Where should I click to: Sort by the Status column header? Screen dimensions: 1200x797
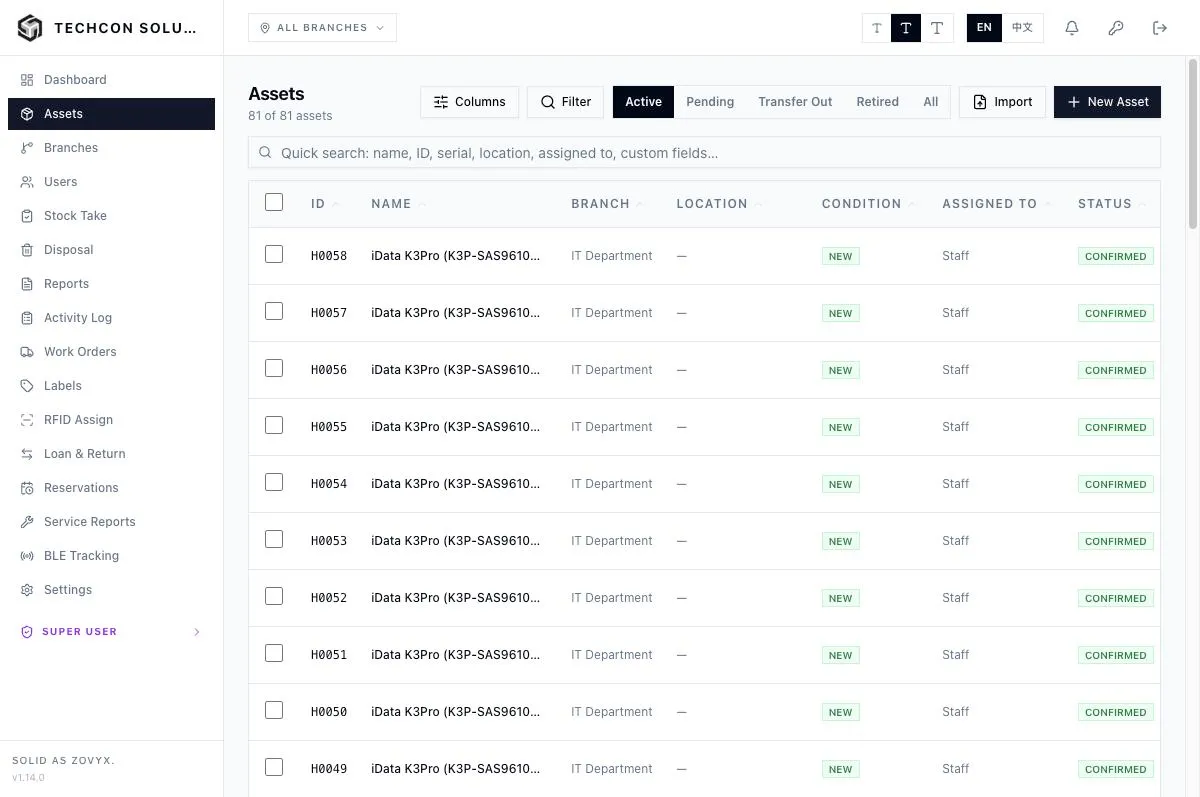pos(1112,204)
